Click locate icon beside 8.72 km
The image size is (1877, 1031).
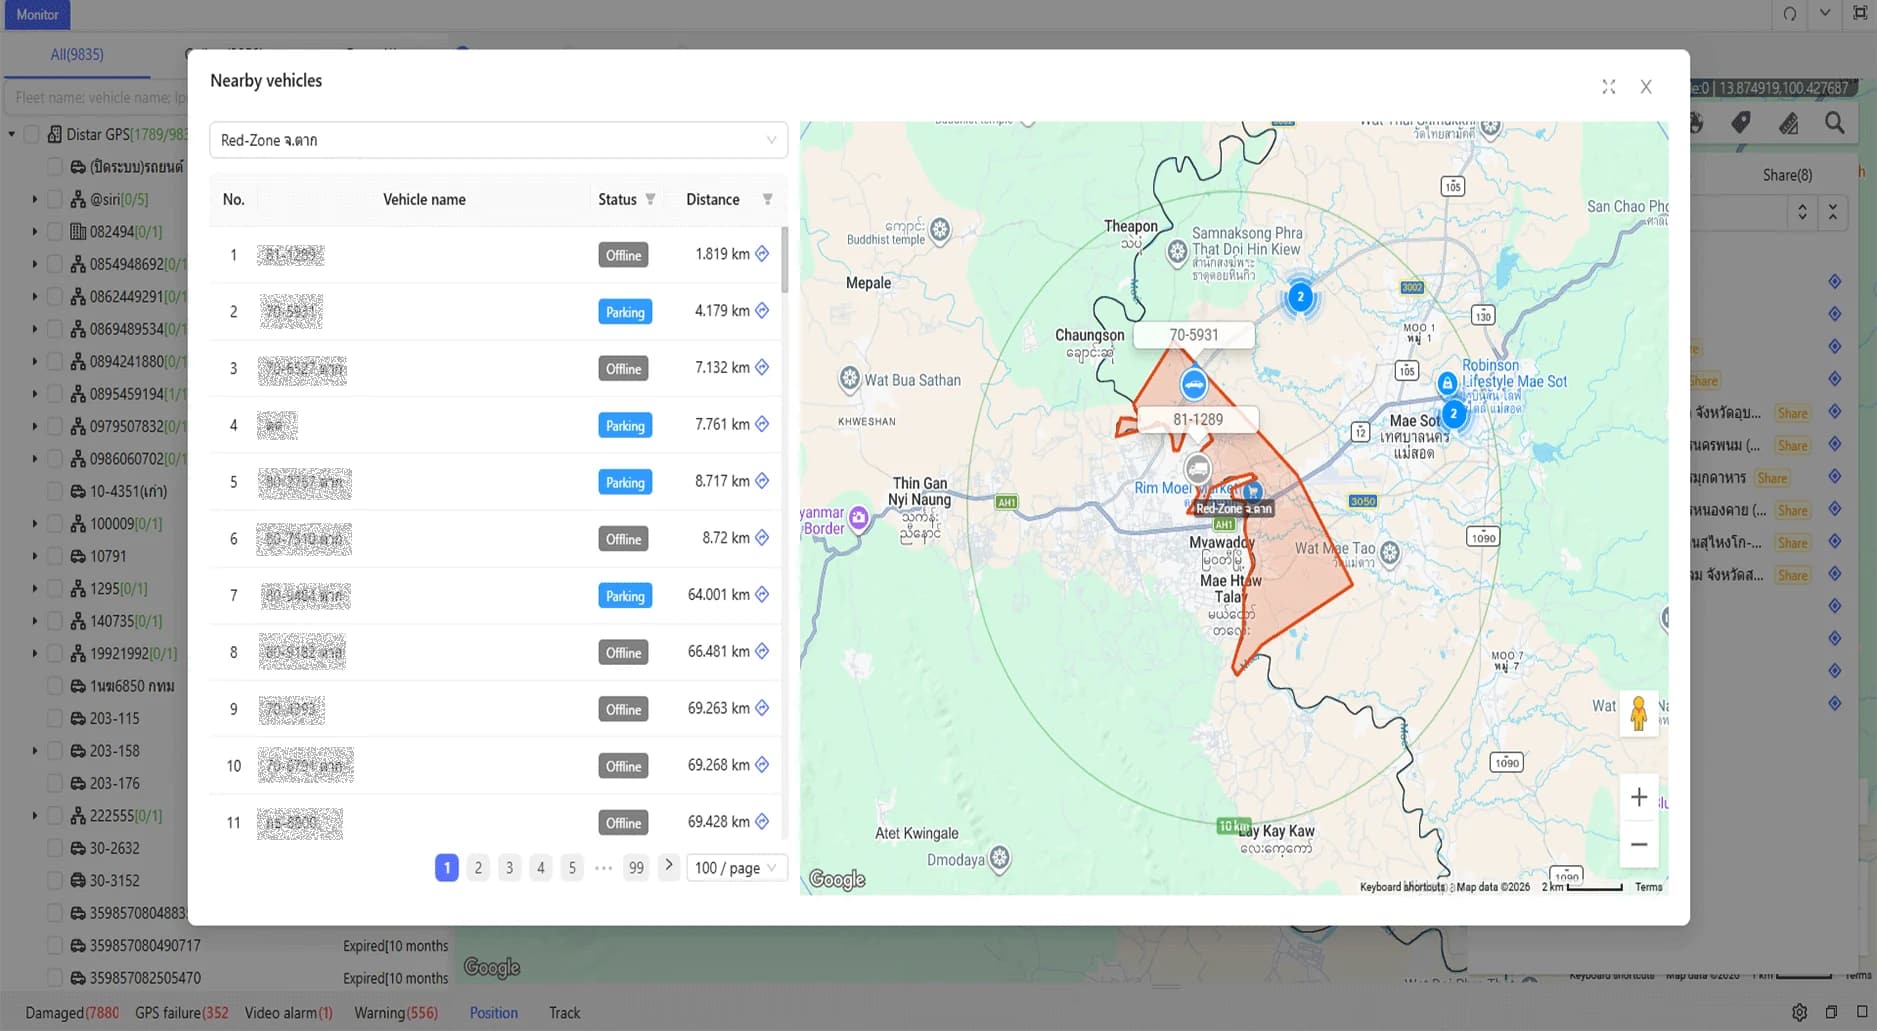tap(762, 538)
